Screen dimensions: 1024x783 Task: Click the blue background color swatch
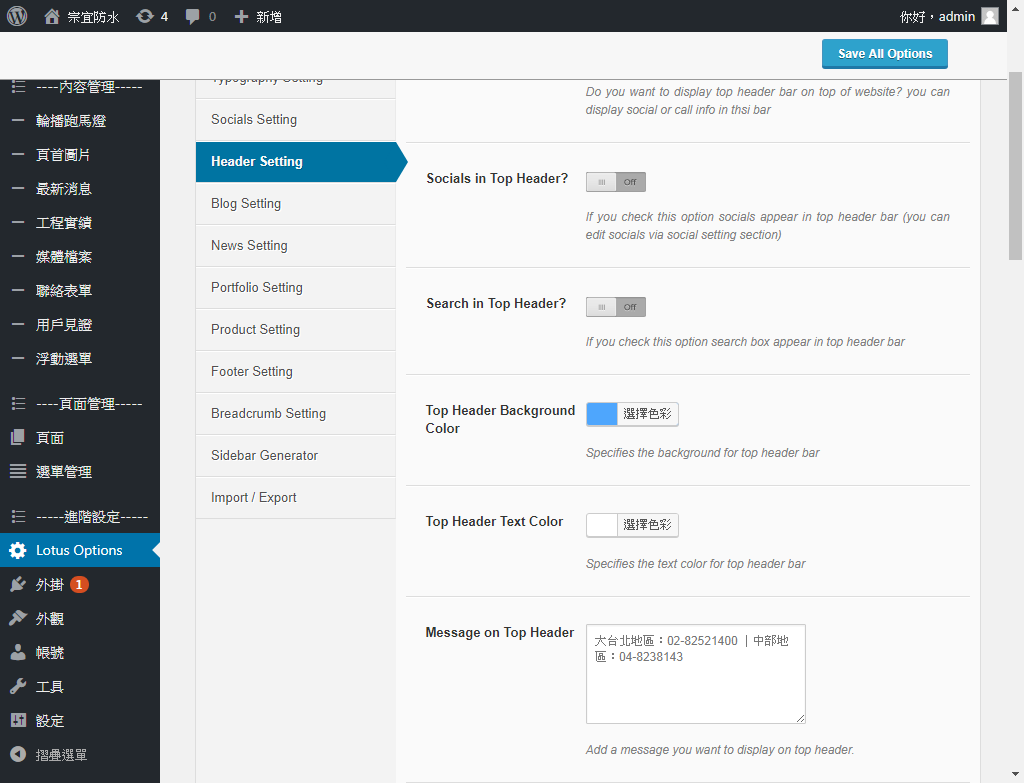click(601, 414)
